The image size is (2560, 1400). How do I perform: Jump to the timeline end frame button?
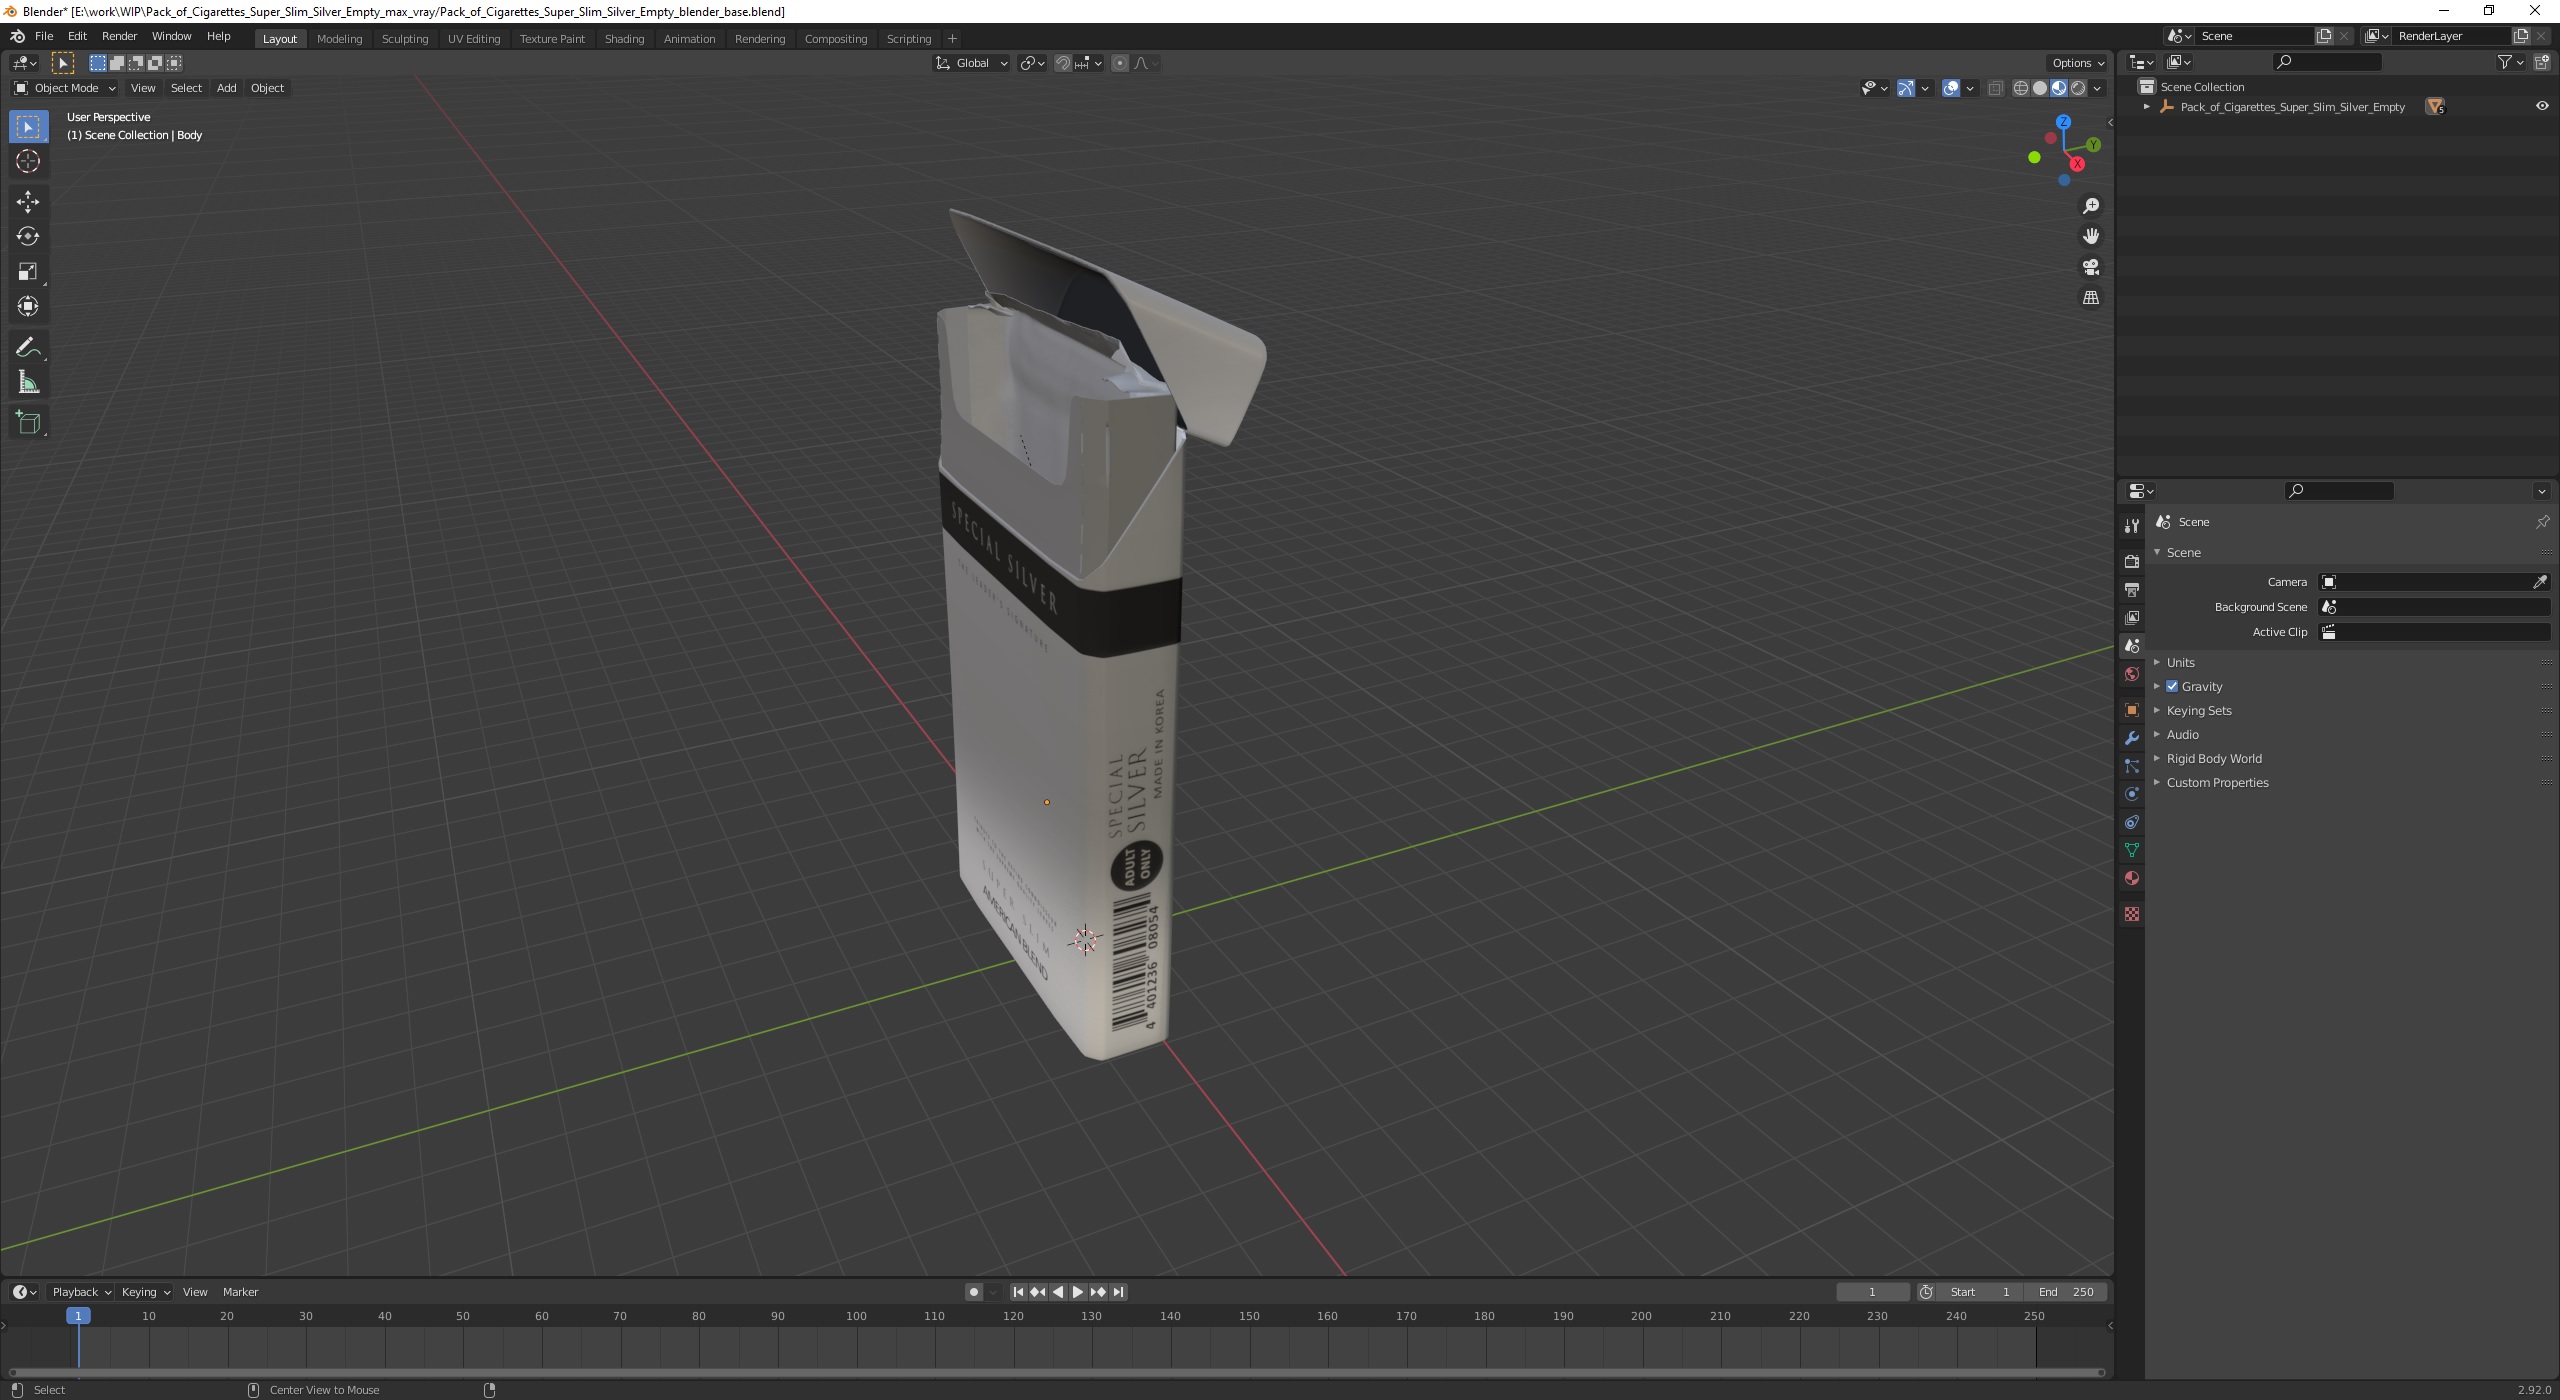[1119, 1292]
